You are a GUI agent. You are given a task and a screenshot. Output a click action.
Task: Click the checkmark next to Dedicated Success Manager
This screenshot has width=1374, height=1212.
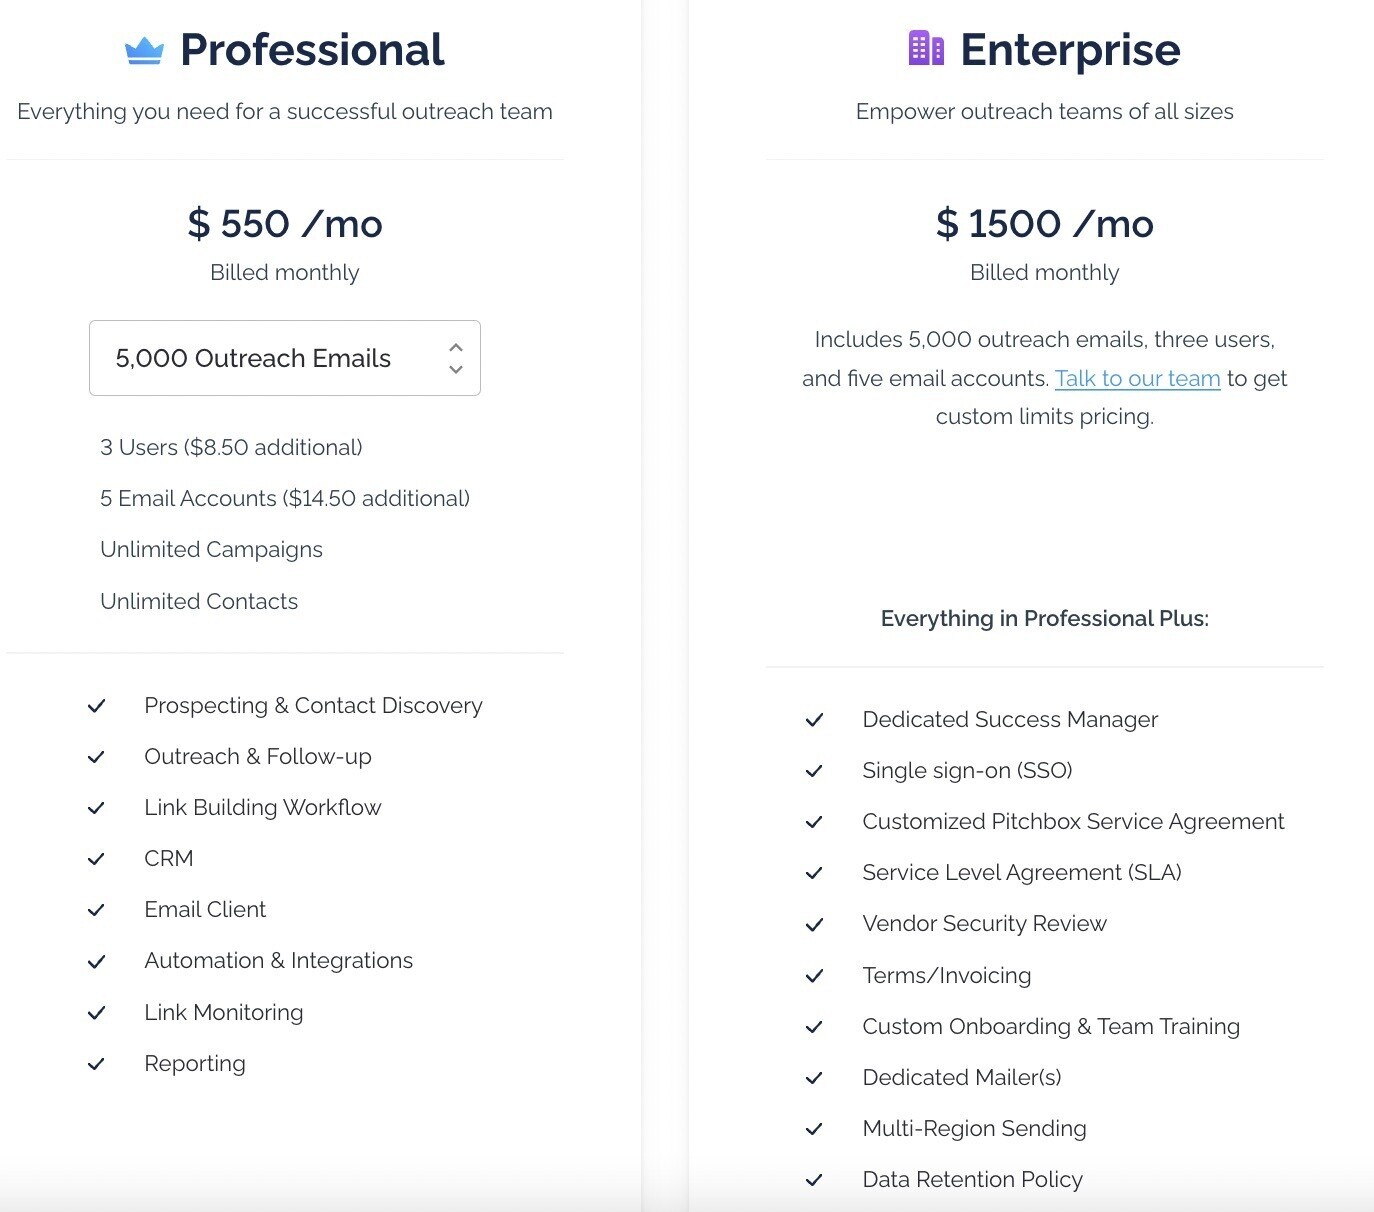[x=815, y=719]
